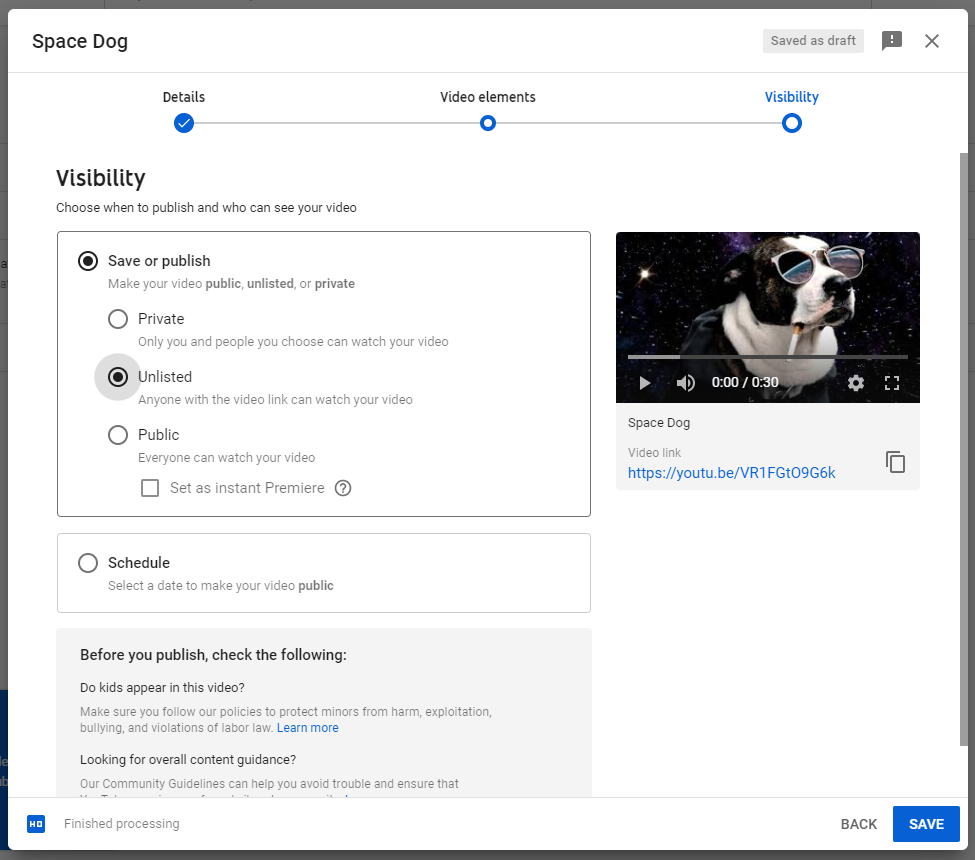Click the Saved as draft badge
The width and height of the screenshot is (975, 860).
click(x=813, y=41)
